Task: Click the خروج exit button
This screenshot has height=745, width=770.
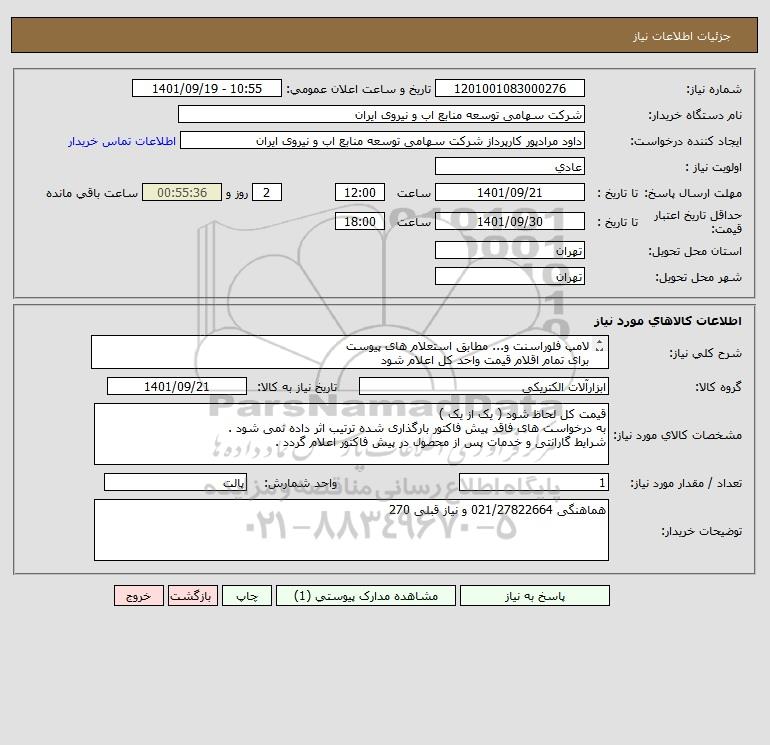Action: tap(138, 596)
